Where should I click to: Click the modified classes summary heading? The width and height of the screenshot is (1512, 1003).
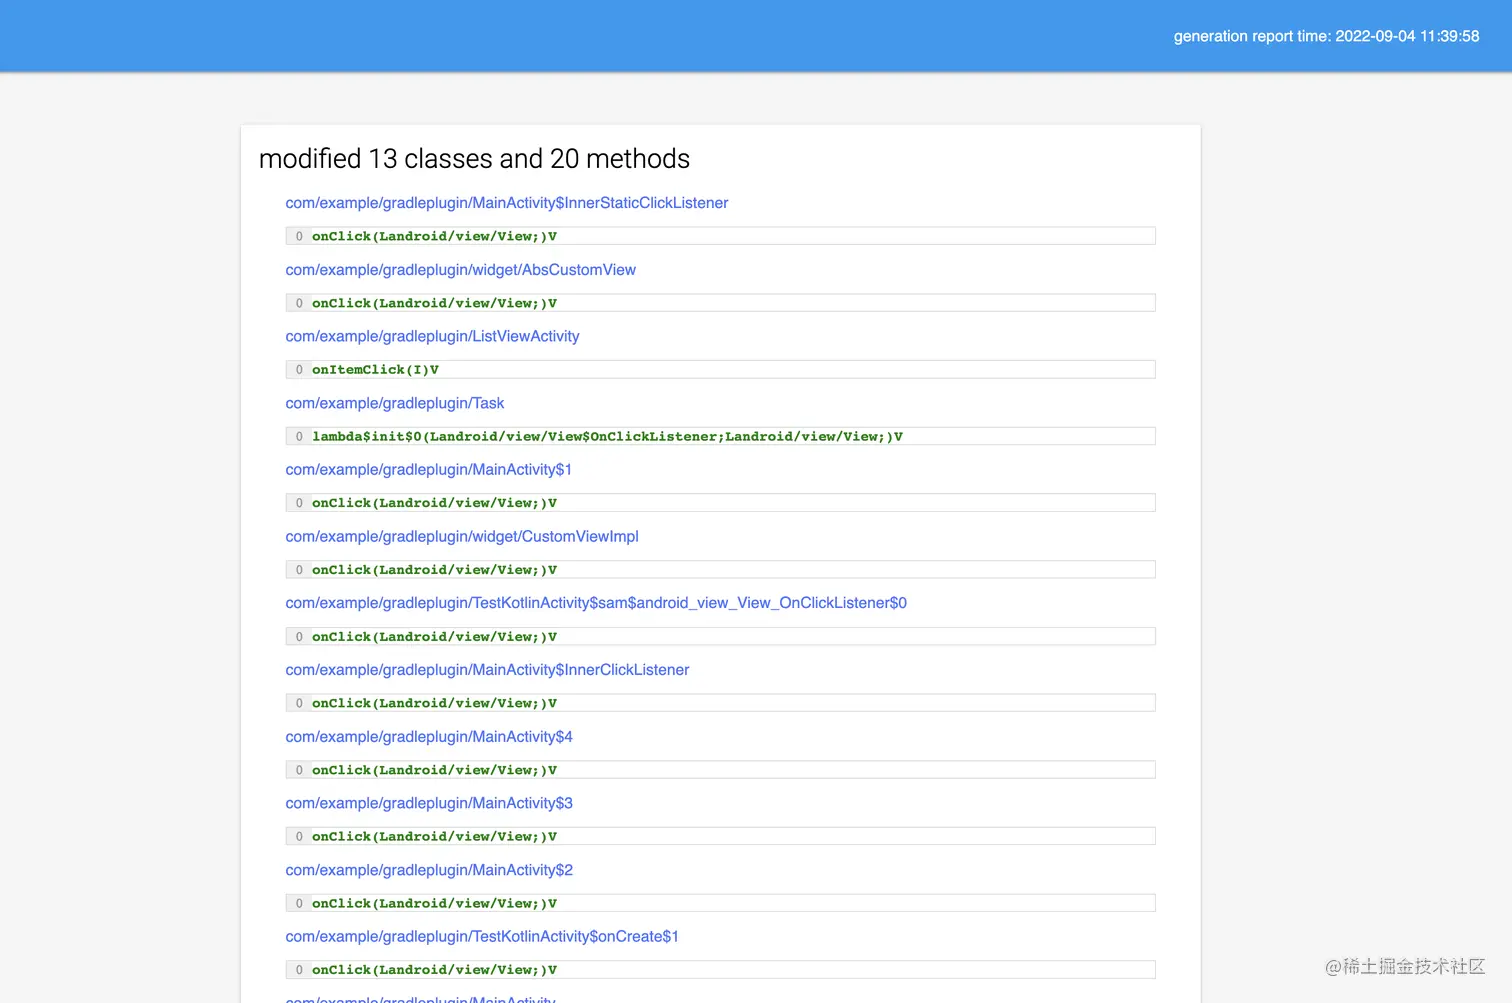pyautogui.click(x=474, y=158)
